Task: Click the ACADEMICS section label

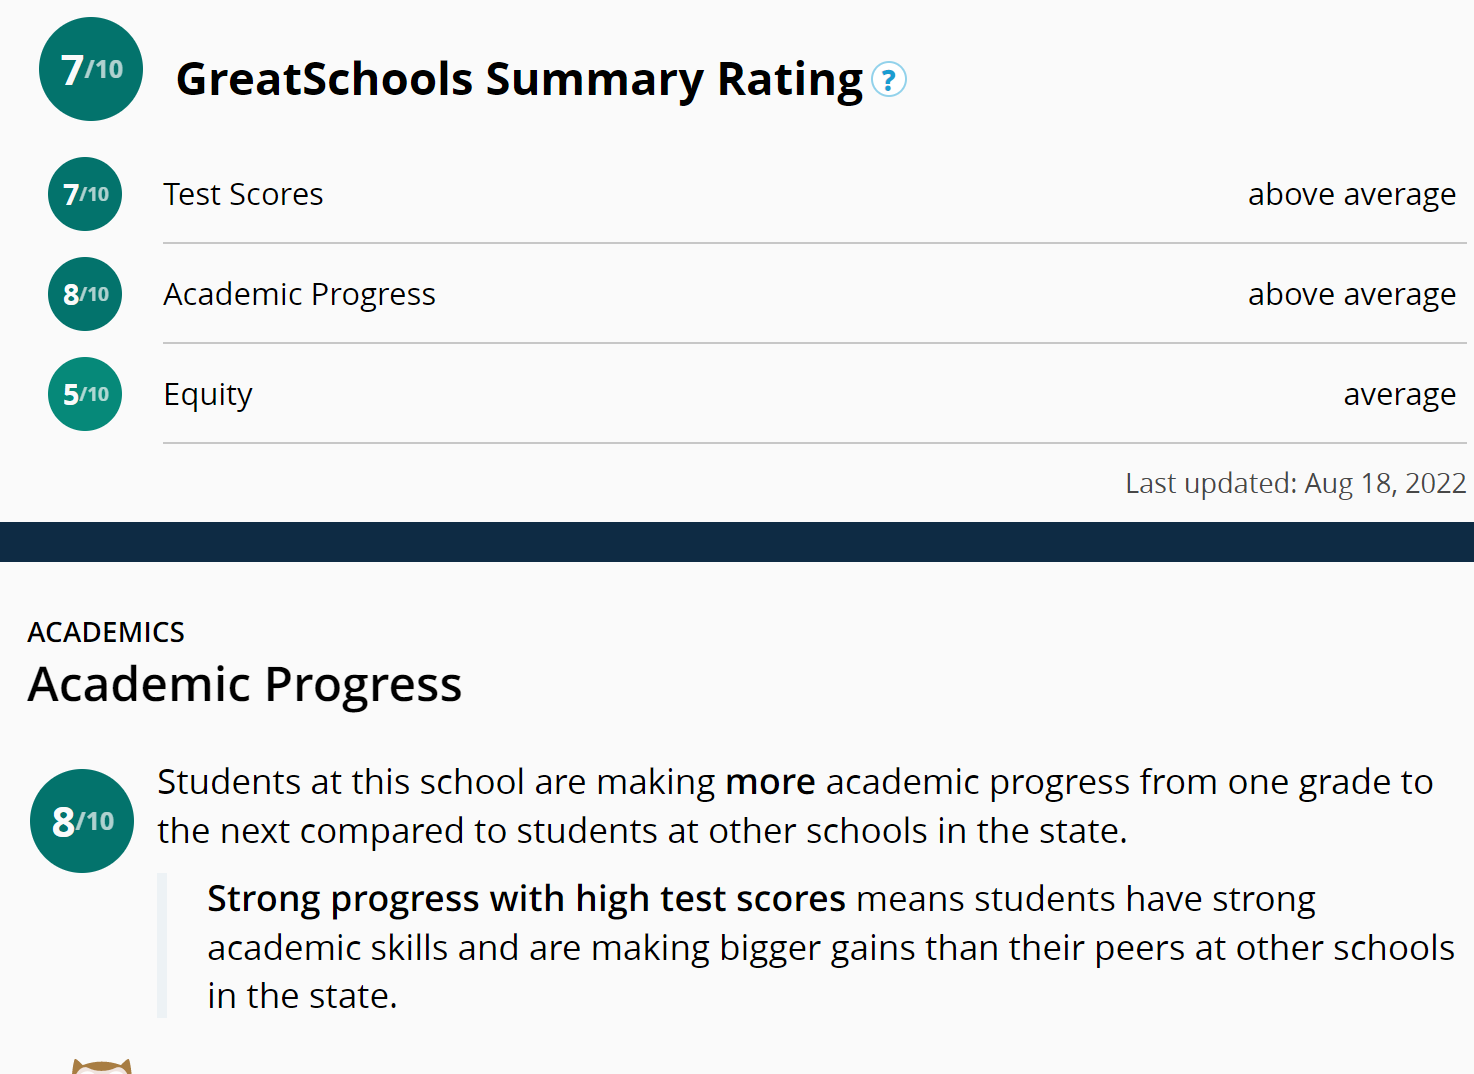Action: 106,632
